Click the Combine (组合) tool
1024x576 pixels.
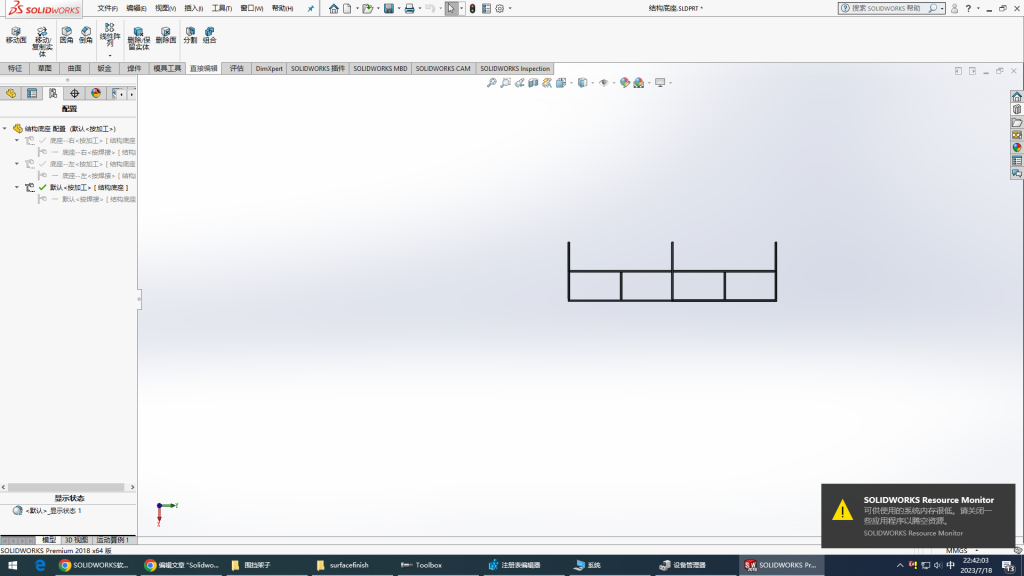coord(209,35)
